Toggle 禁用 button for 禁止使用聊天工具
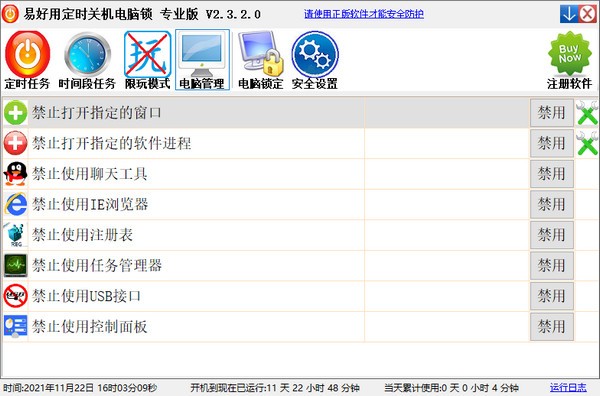 [551, 174]
